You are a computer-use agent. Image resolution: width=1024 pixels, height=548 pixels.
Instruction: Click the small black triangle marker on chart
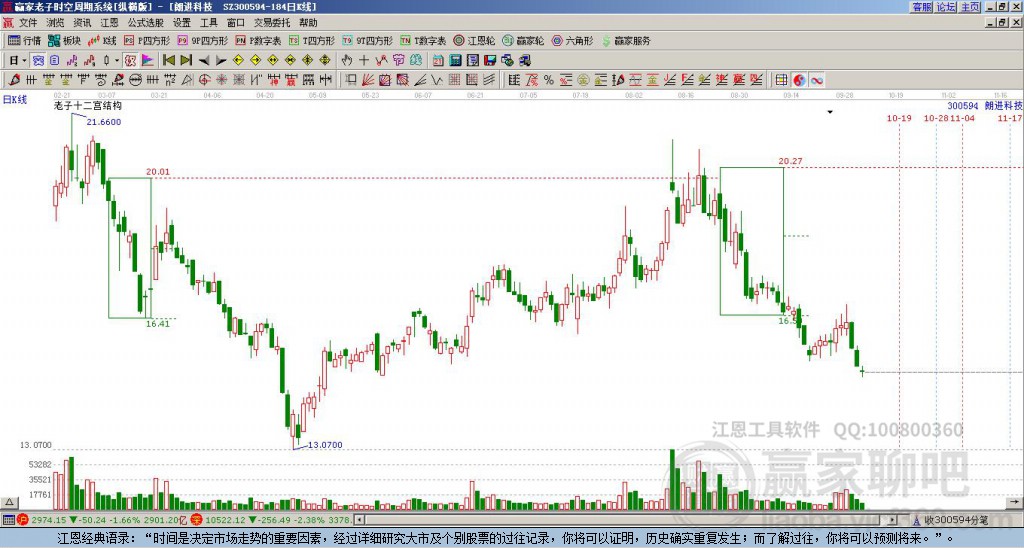click(x=830, y=112)
